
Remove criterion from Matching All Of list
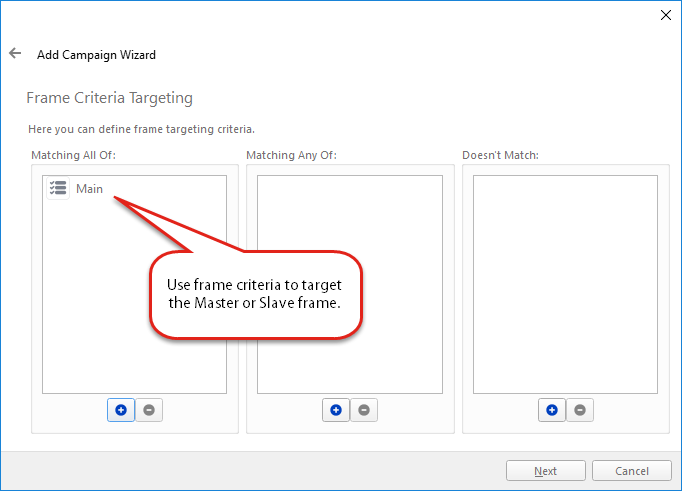pyautogui.click(x=148, y=410)
